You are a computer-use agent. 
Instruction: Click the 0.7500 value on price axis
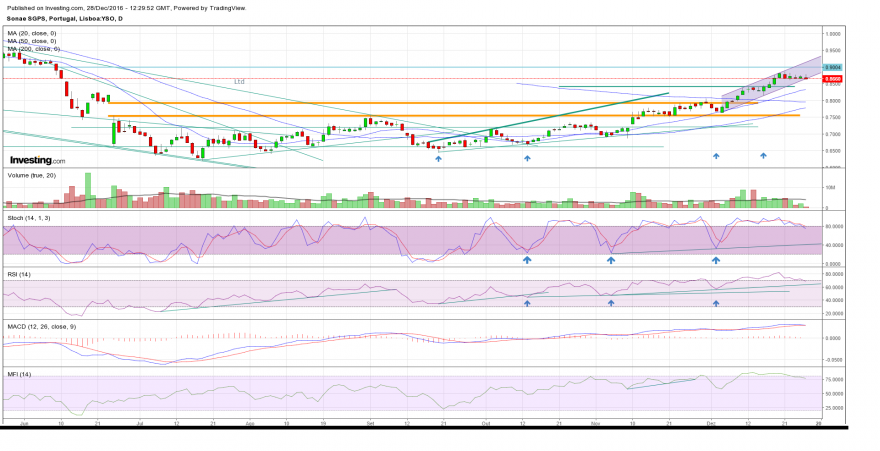tap(833, 118)
